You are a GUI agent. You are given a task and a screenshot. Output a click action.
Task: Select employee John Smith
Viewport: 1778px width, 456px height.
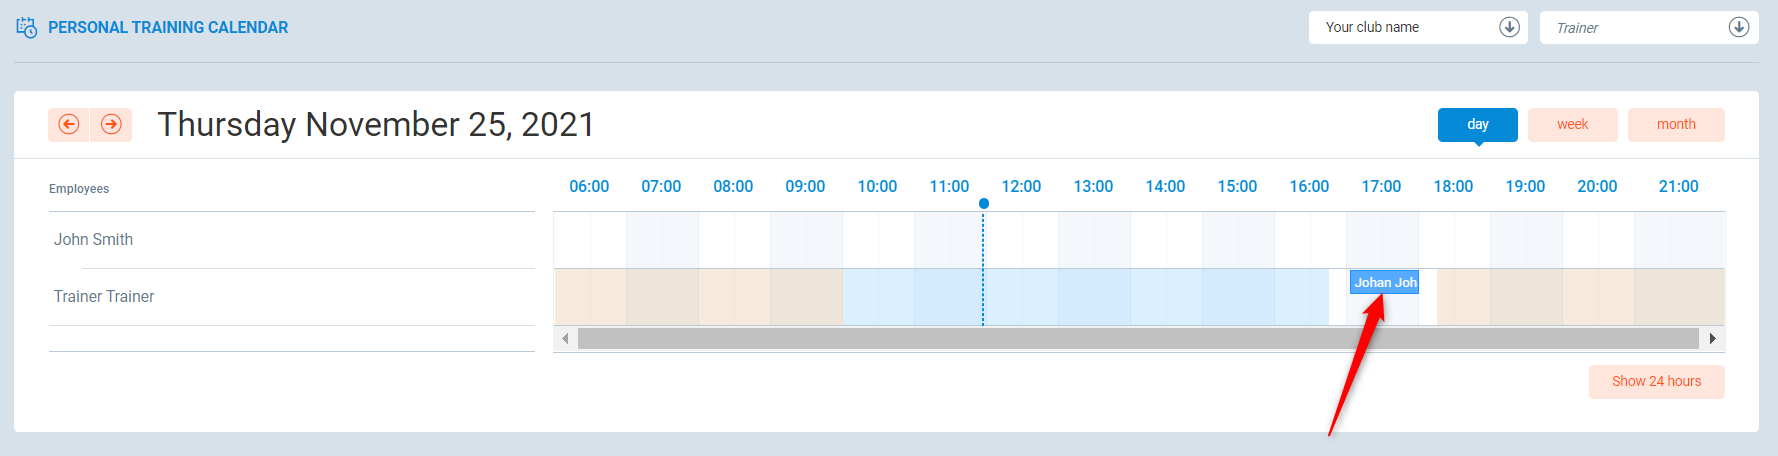93,239
